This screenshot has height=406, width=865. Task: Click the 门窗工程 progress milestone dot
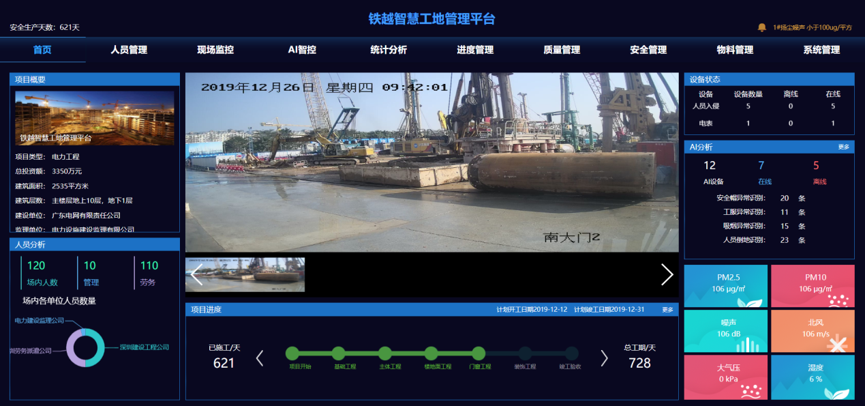click(x=478, y=353)
